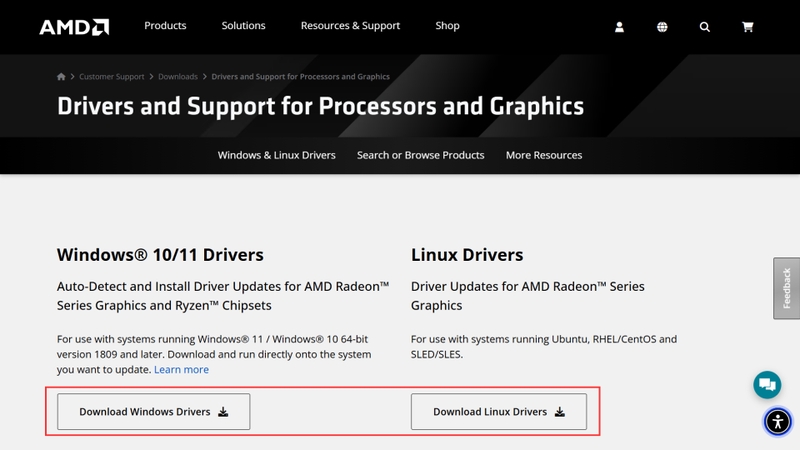Click Download Linux Drivers button
Viewport: 800px width, 450px height.
pyautogui.click(x=499, y=412)
